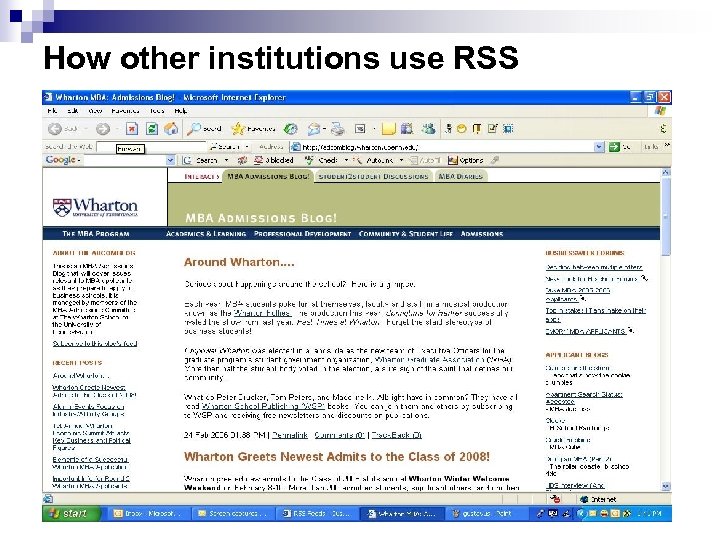Select Student2Student Discussions tab
This screenshot has height=540, width=720.
(x=373, y=176)
